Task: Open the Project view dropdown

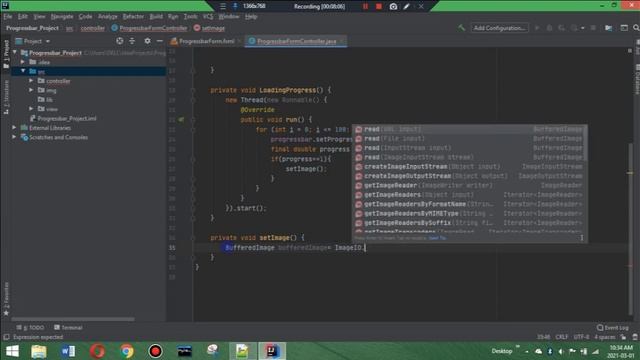Action: (33, 41)
